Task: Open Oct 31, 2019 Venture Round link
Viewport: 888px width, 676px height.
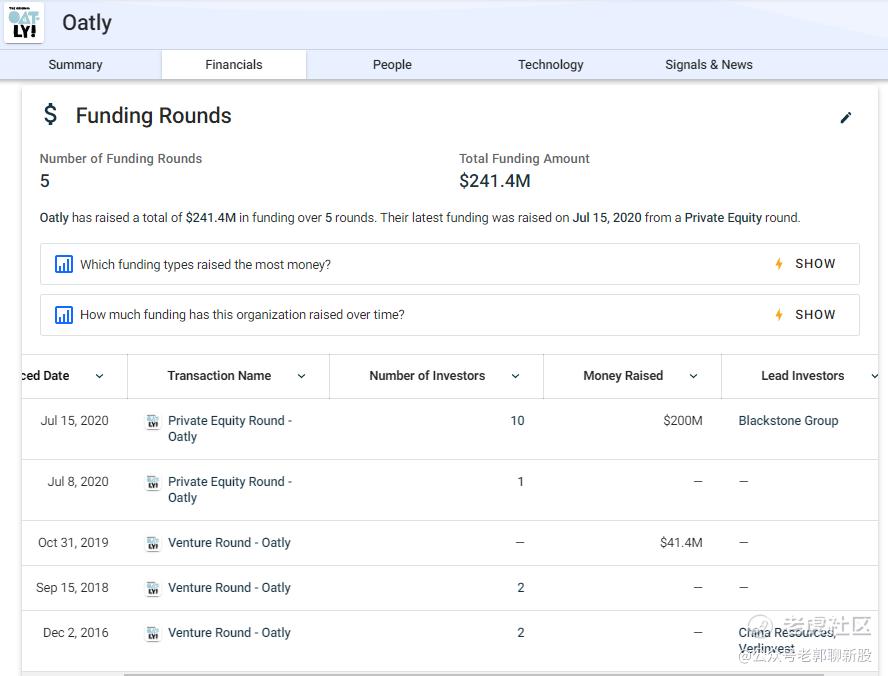Action: (x=229, y=543)
